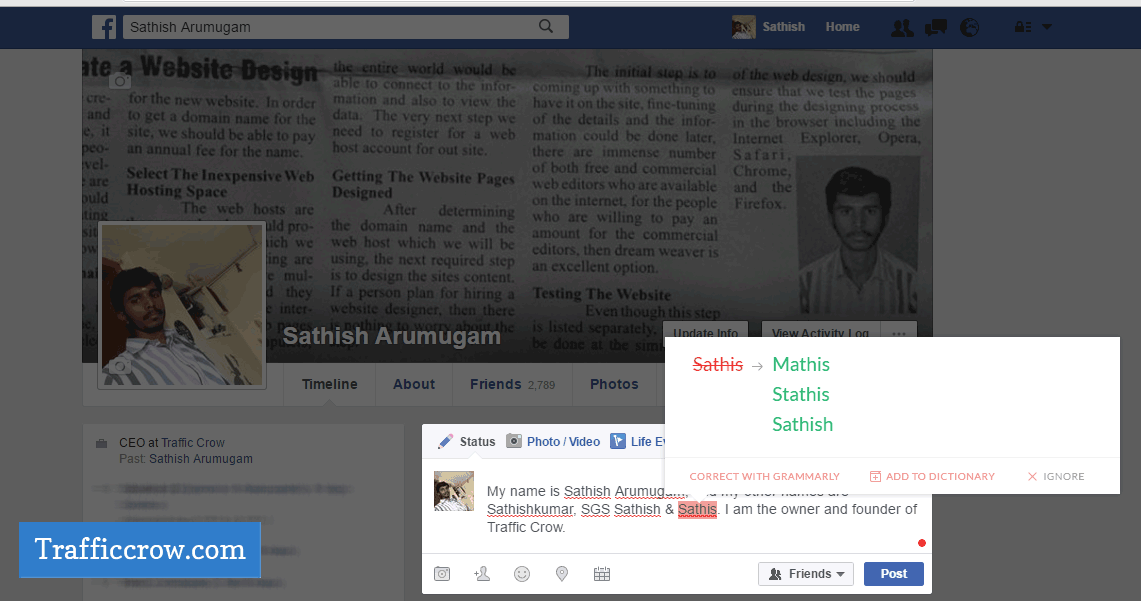
Task: Click the Update Info button
Action: (x=706, y=330)
